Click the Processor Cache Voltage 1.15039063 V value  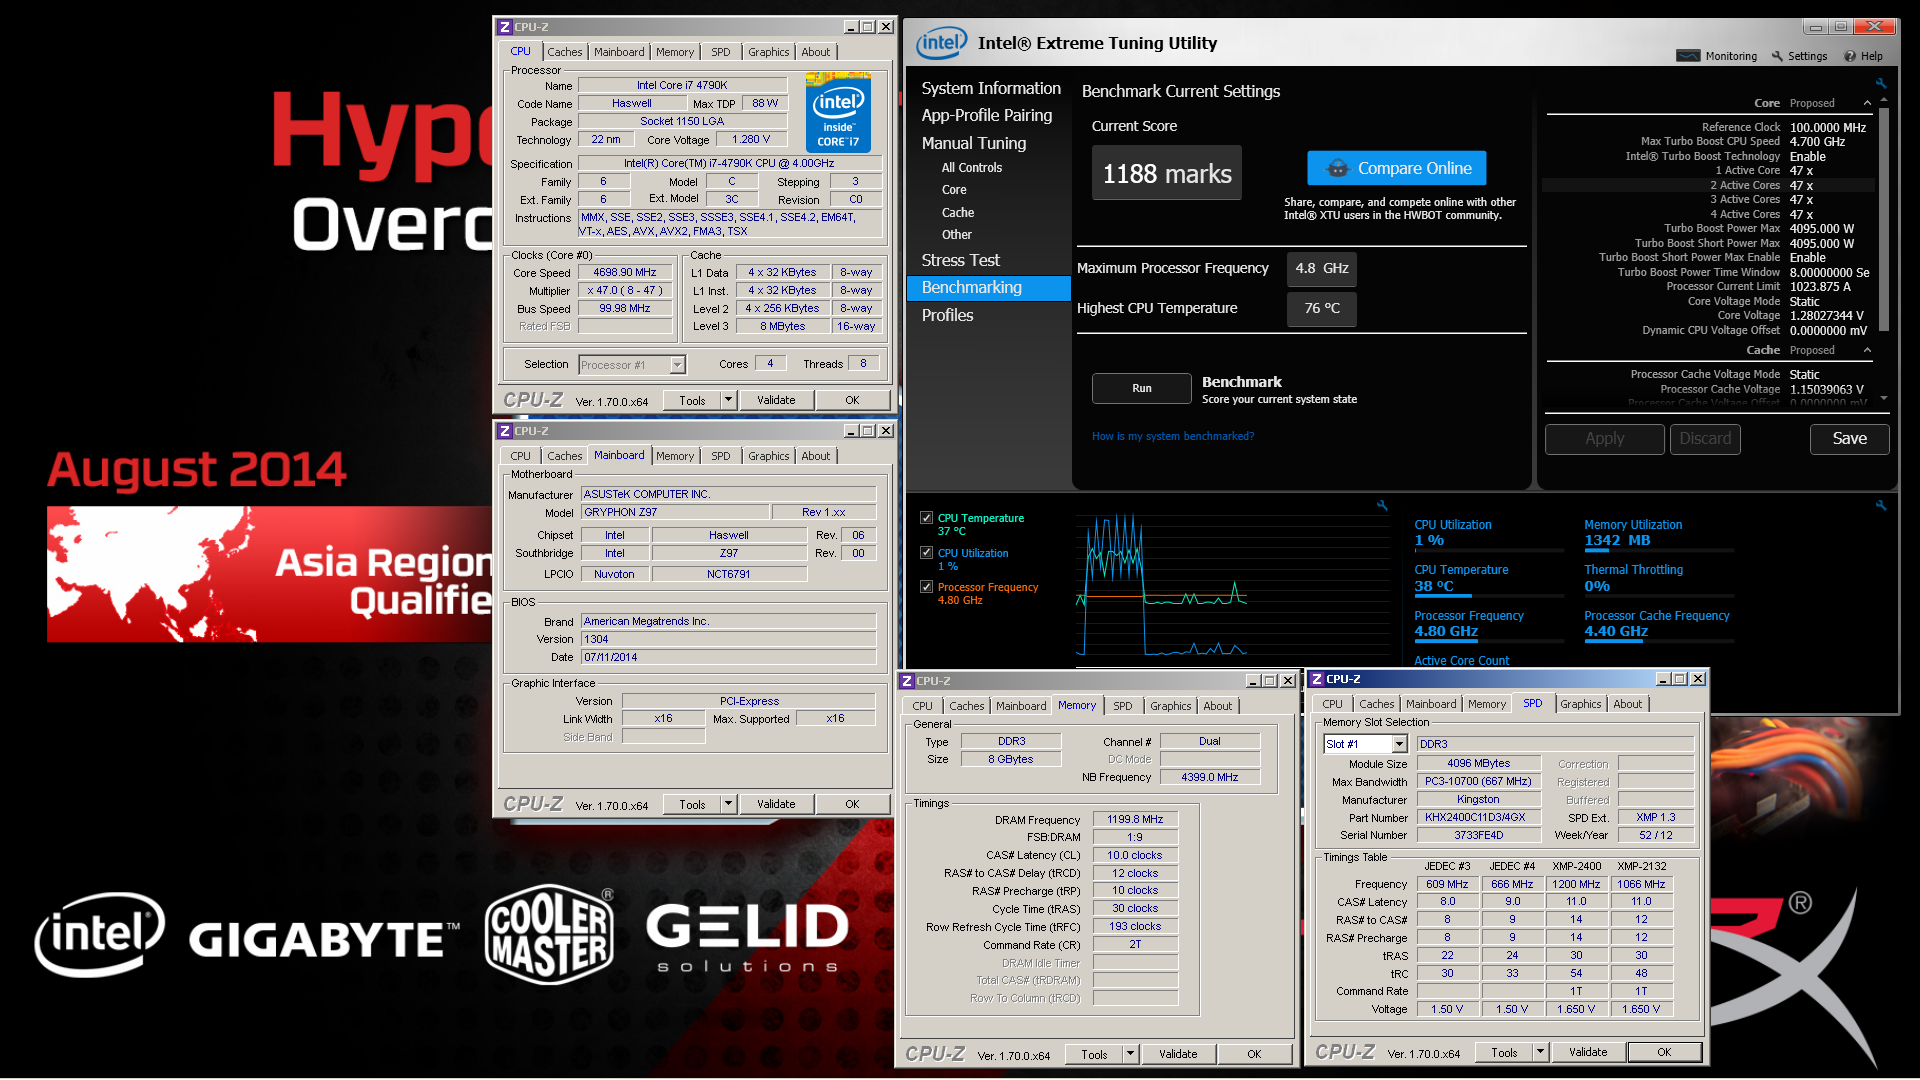pos(1826,389)
